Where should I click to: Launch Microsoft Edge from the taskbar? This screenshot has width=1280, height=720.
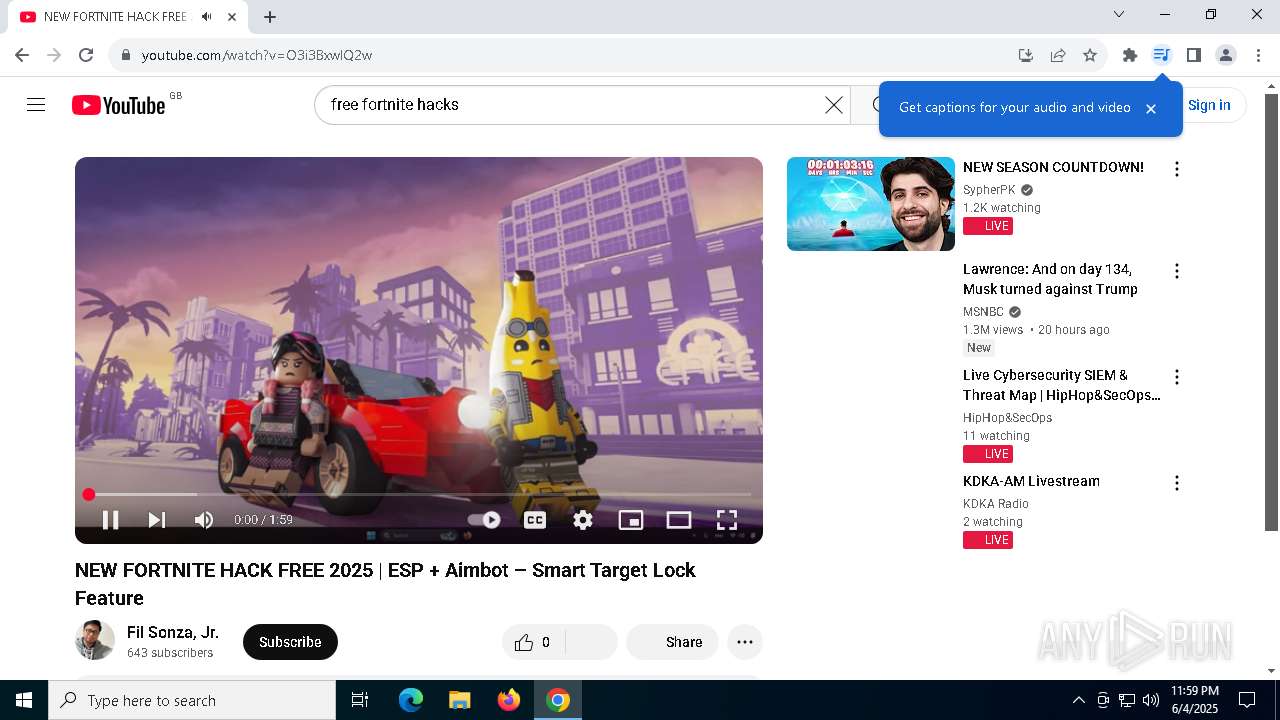[411, 700]
